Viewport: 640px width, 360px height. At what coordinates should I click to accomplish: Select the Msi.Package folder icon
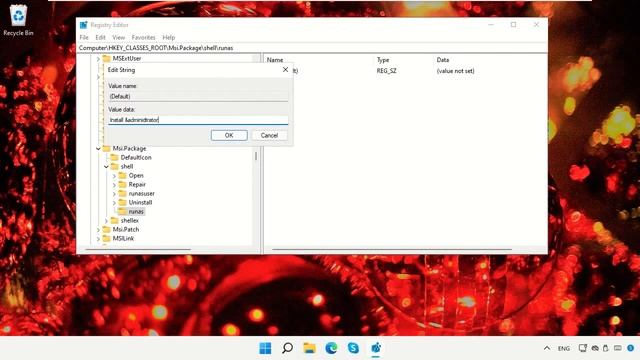(x=107, y=148)
